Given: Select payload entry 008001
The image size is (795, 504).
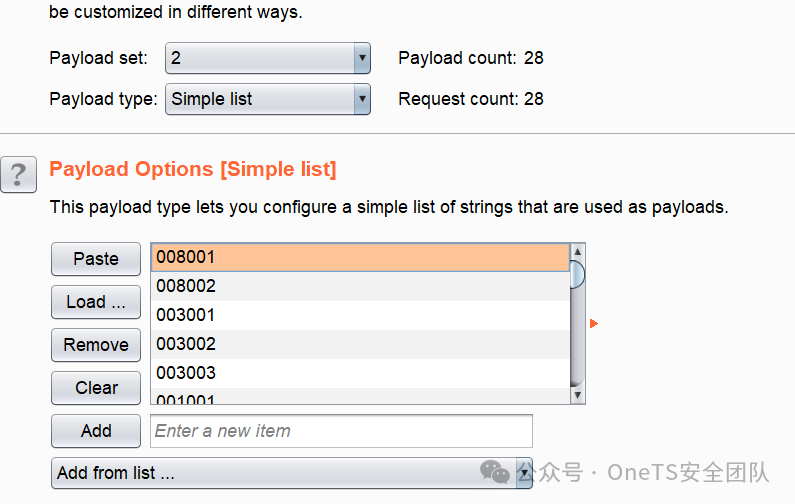Looking at the screenshot, I should (x=360, y=257).
